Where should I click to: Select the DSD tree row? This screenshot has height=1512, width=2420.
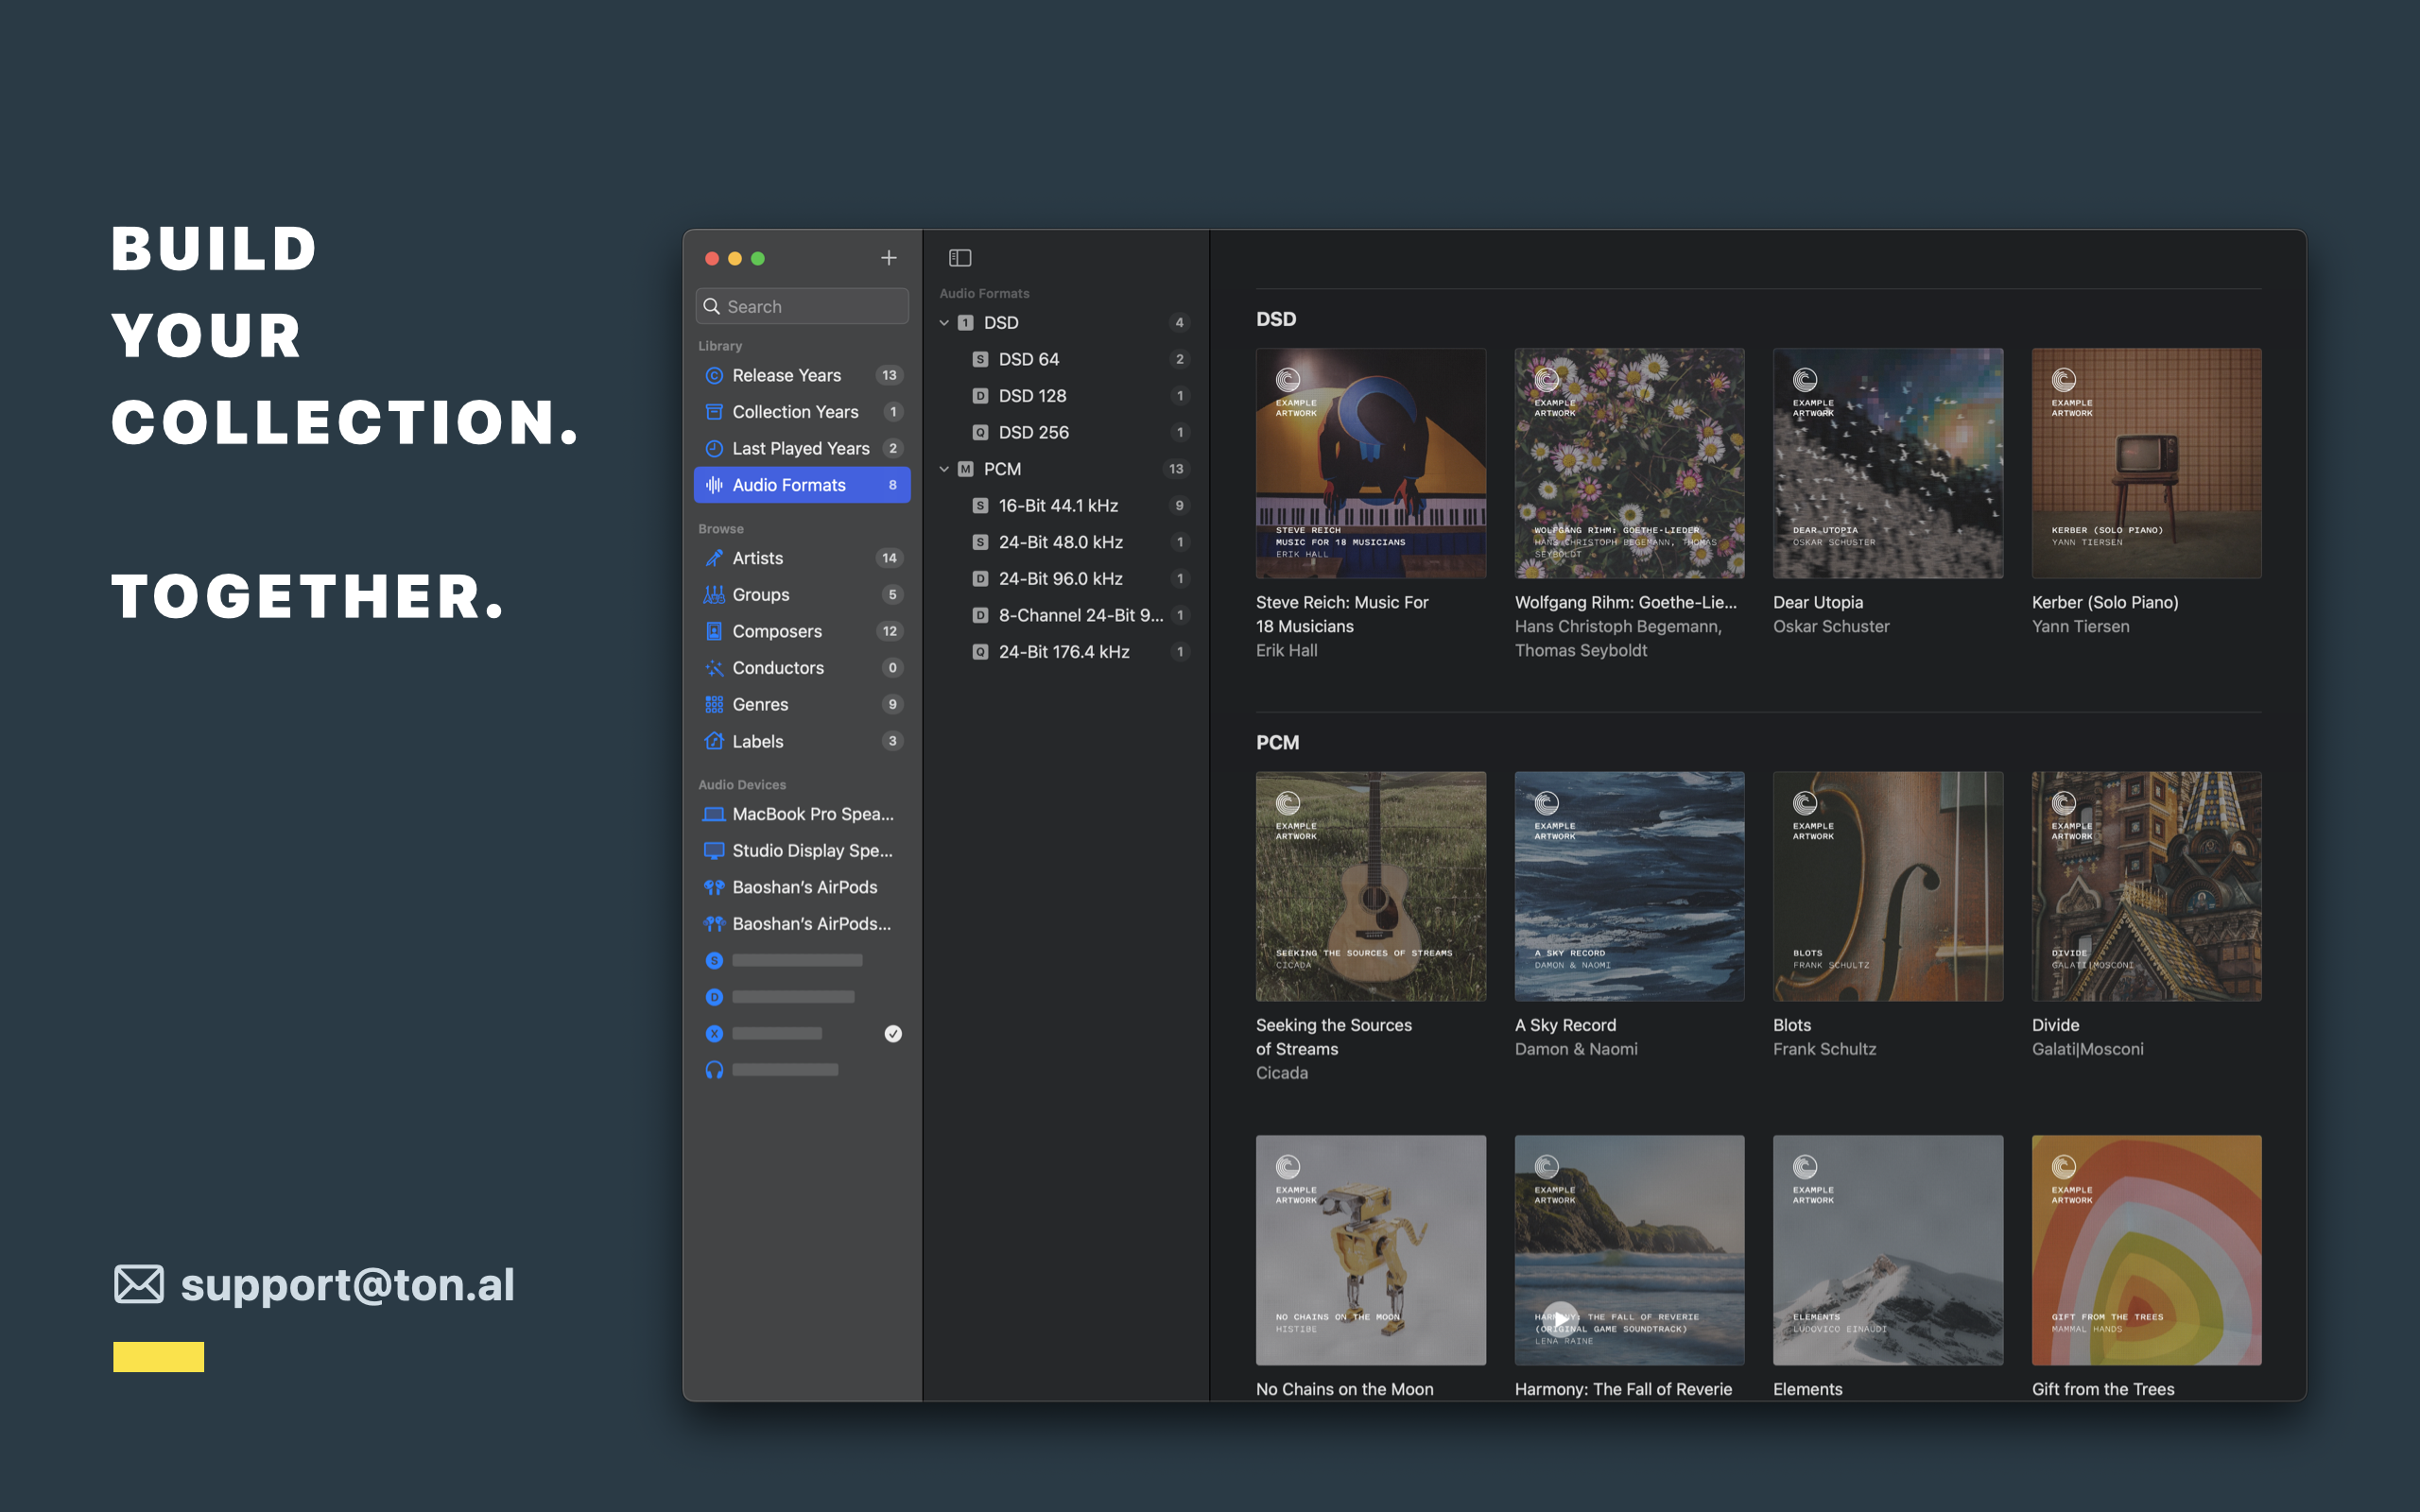click(1066, 323)
